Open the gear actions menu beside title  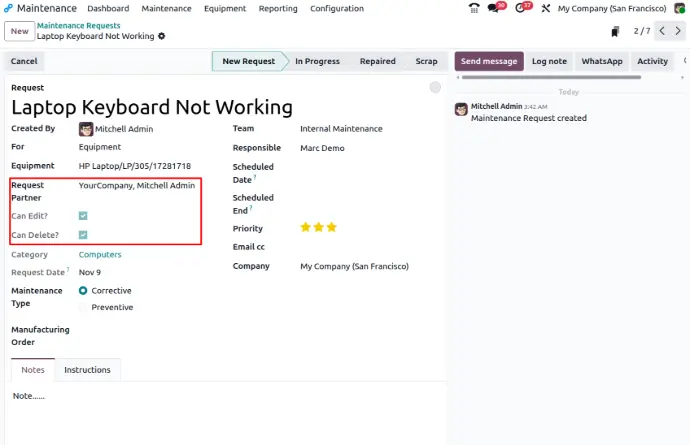click(162, 36)
